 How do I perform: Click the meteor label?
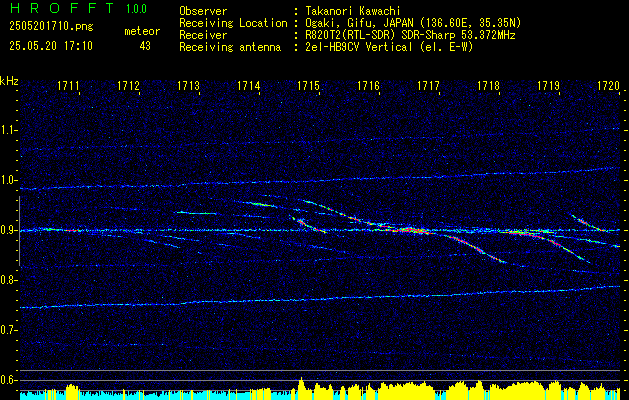[x=142, y=32]
